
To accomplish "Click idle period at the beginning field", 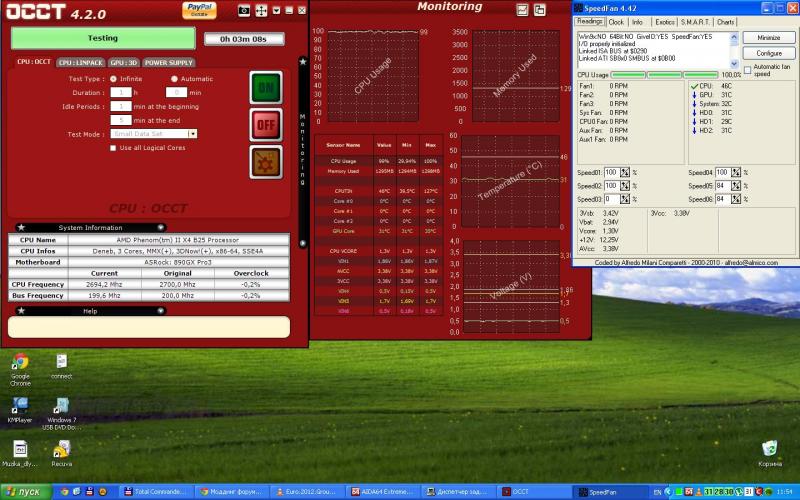I will click(x=121, y=107).
